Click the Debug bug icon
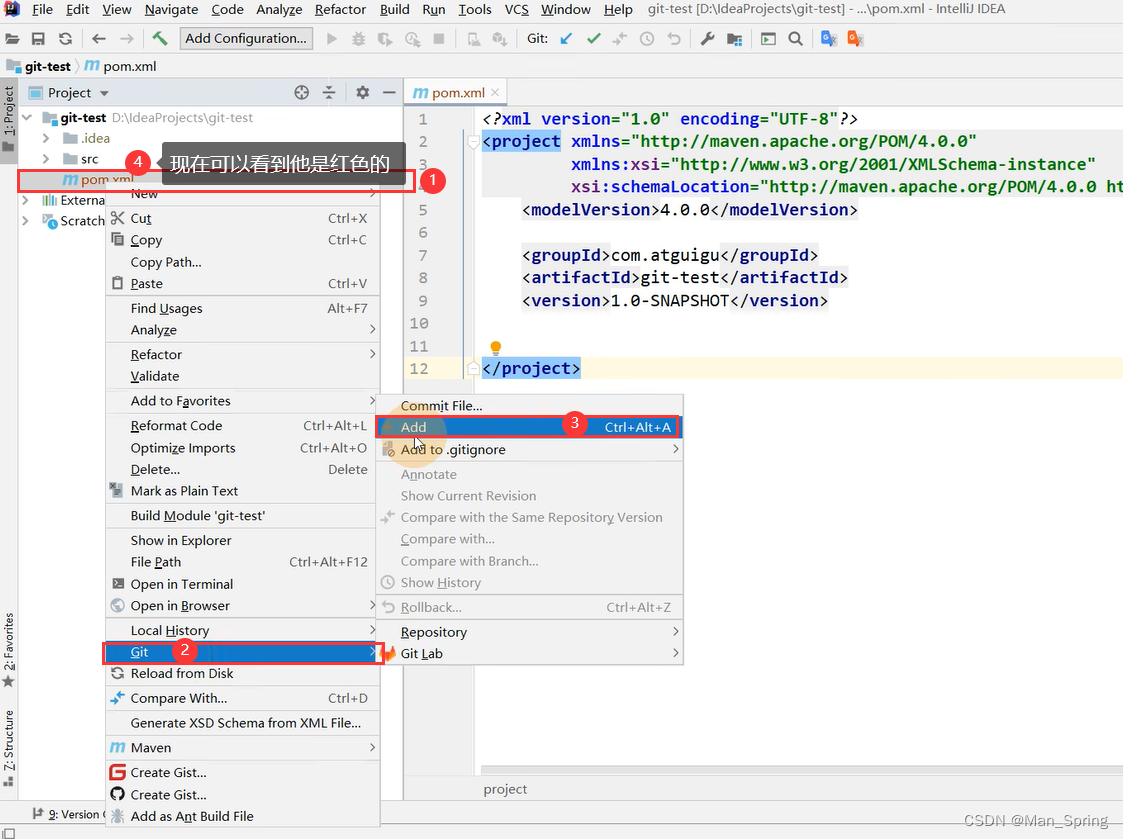1123x839 pixels. tap(358, 39)
